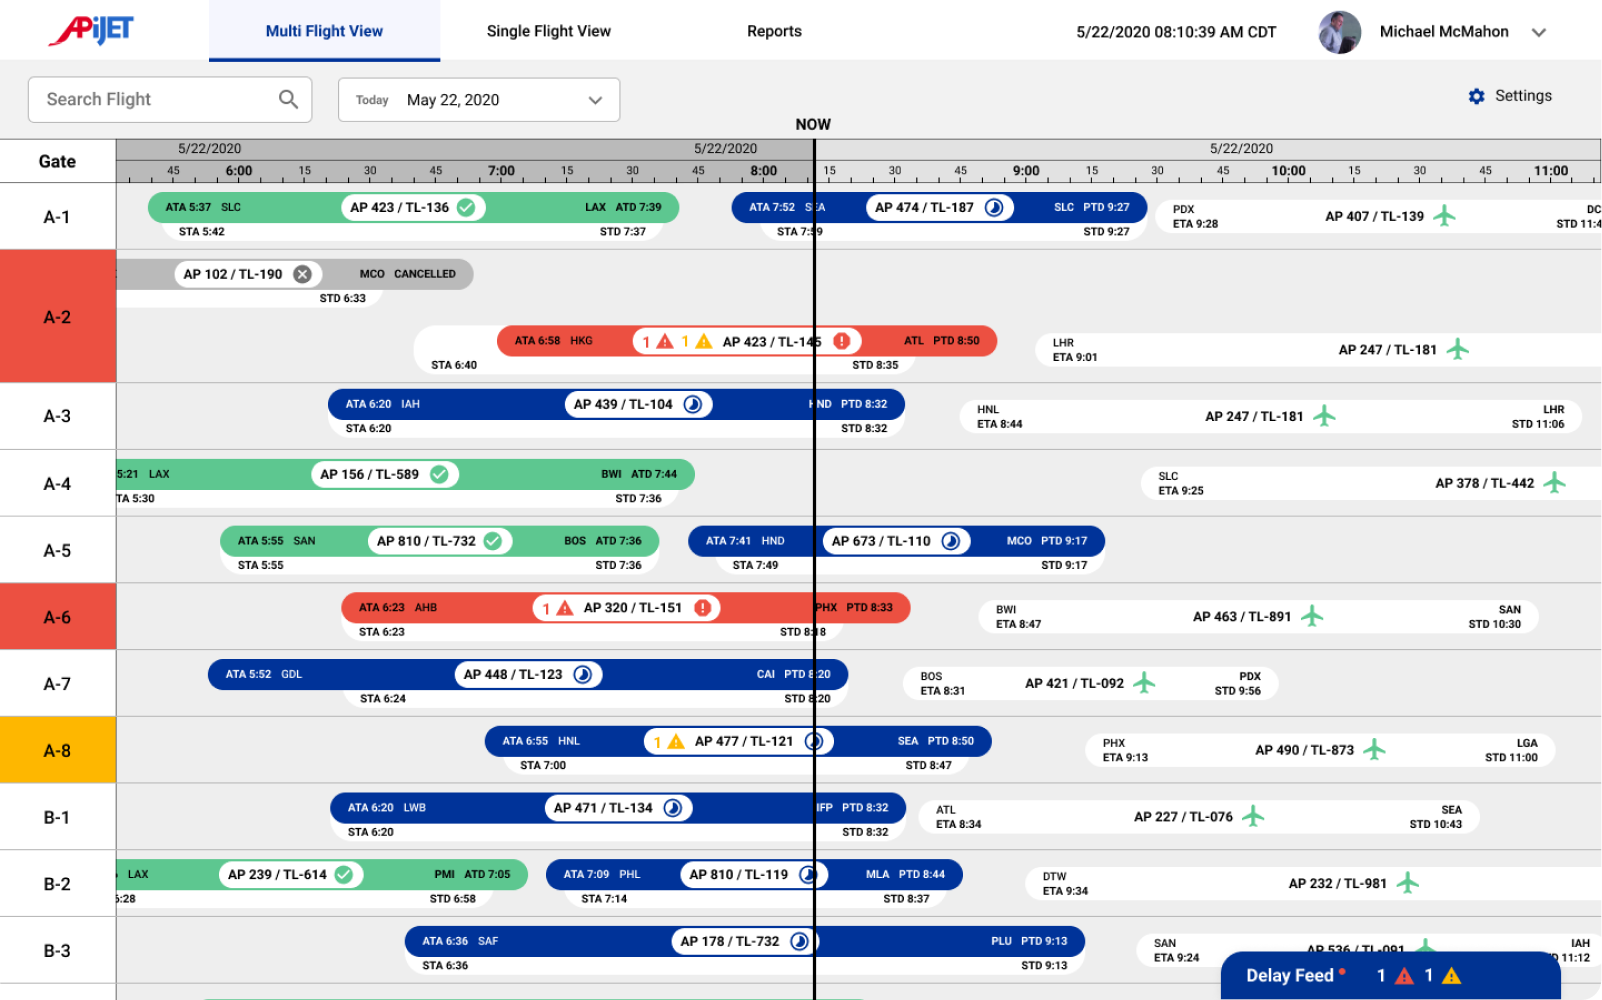Image resolution: width=1602 pixels, height=1000 pixels.
Task: Open Settings
Action: pos(1510,95)
